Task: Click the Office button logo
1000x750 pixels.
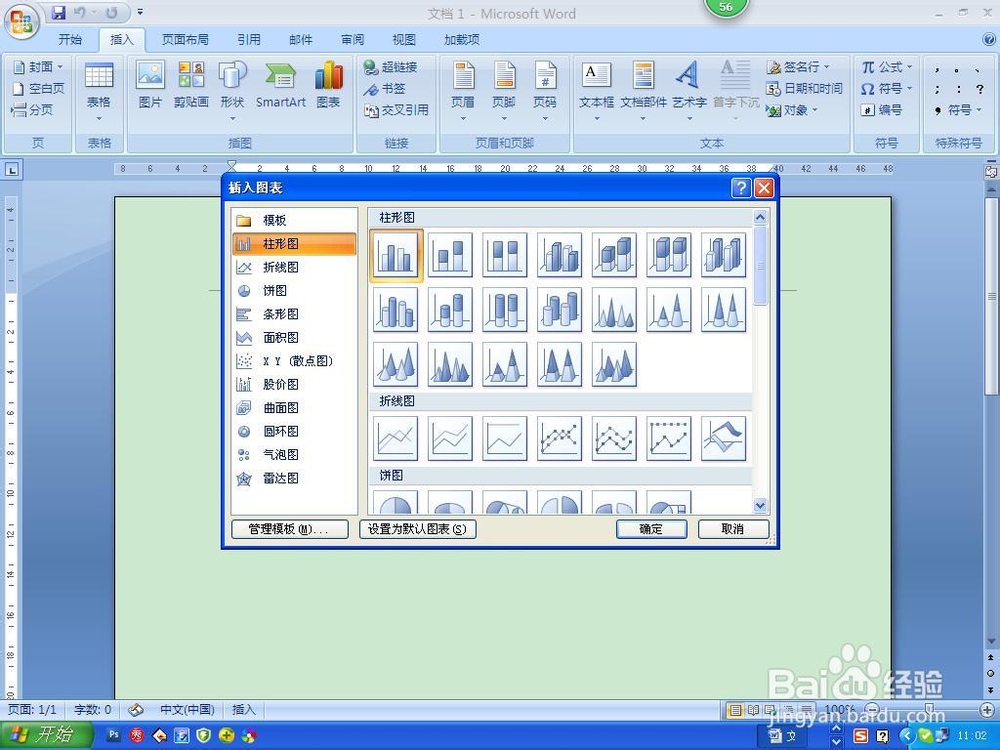Action: 22,22
